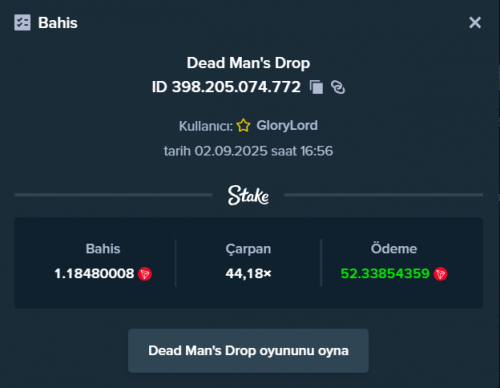Click the Bahis dialog title text
500x388 pixels.
(58, 23)
